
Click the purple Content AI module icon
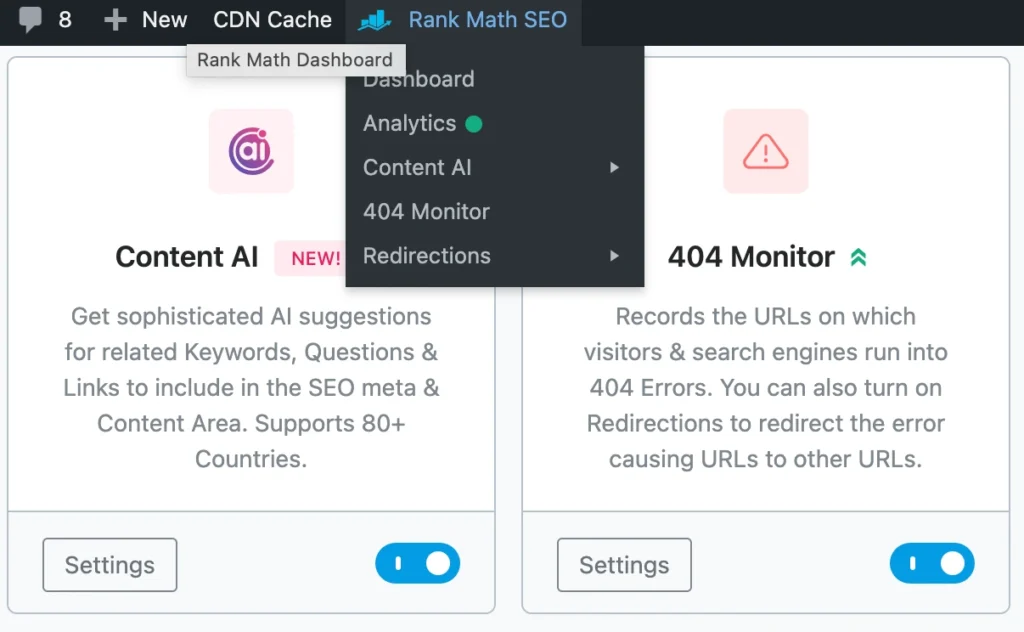251,151
